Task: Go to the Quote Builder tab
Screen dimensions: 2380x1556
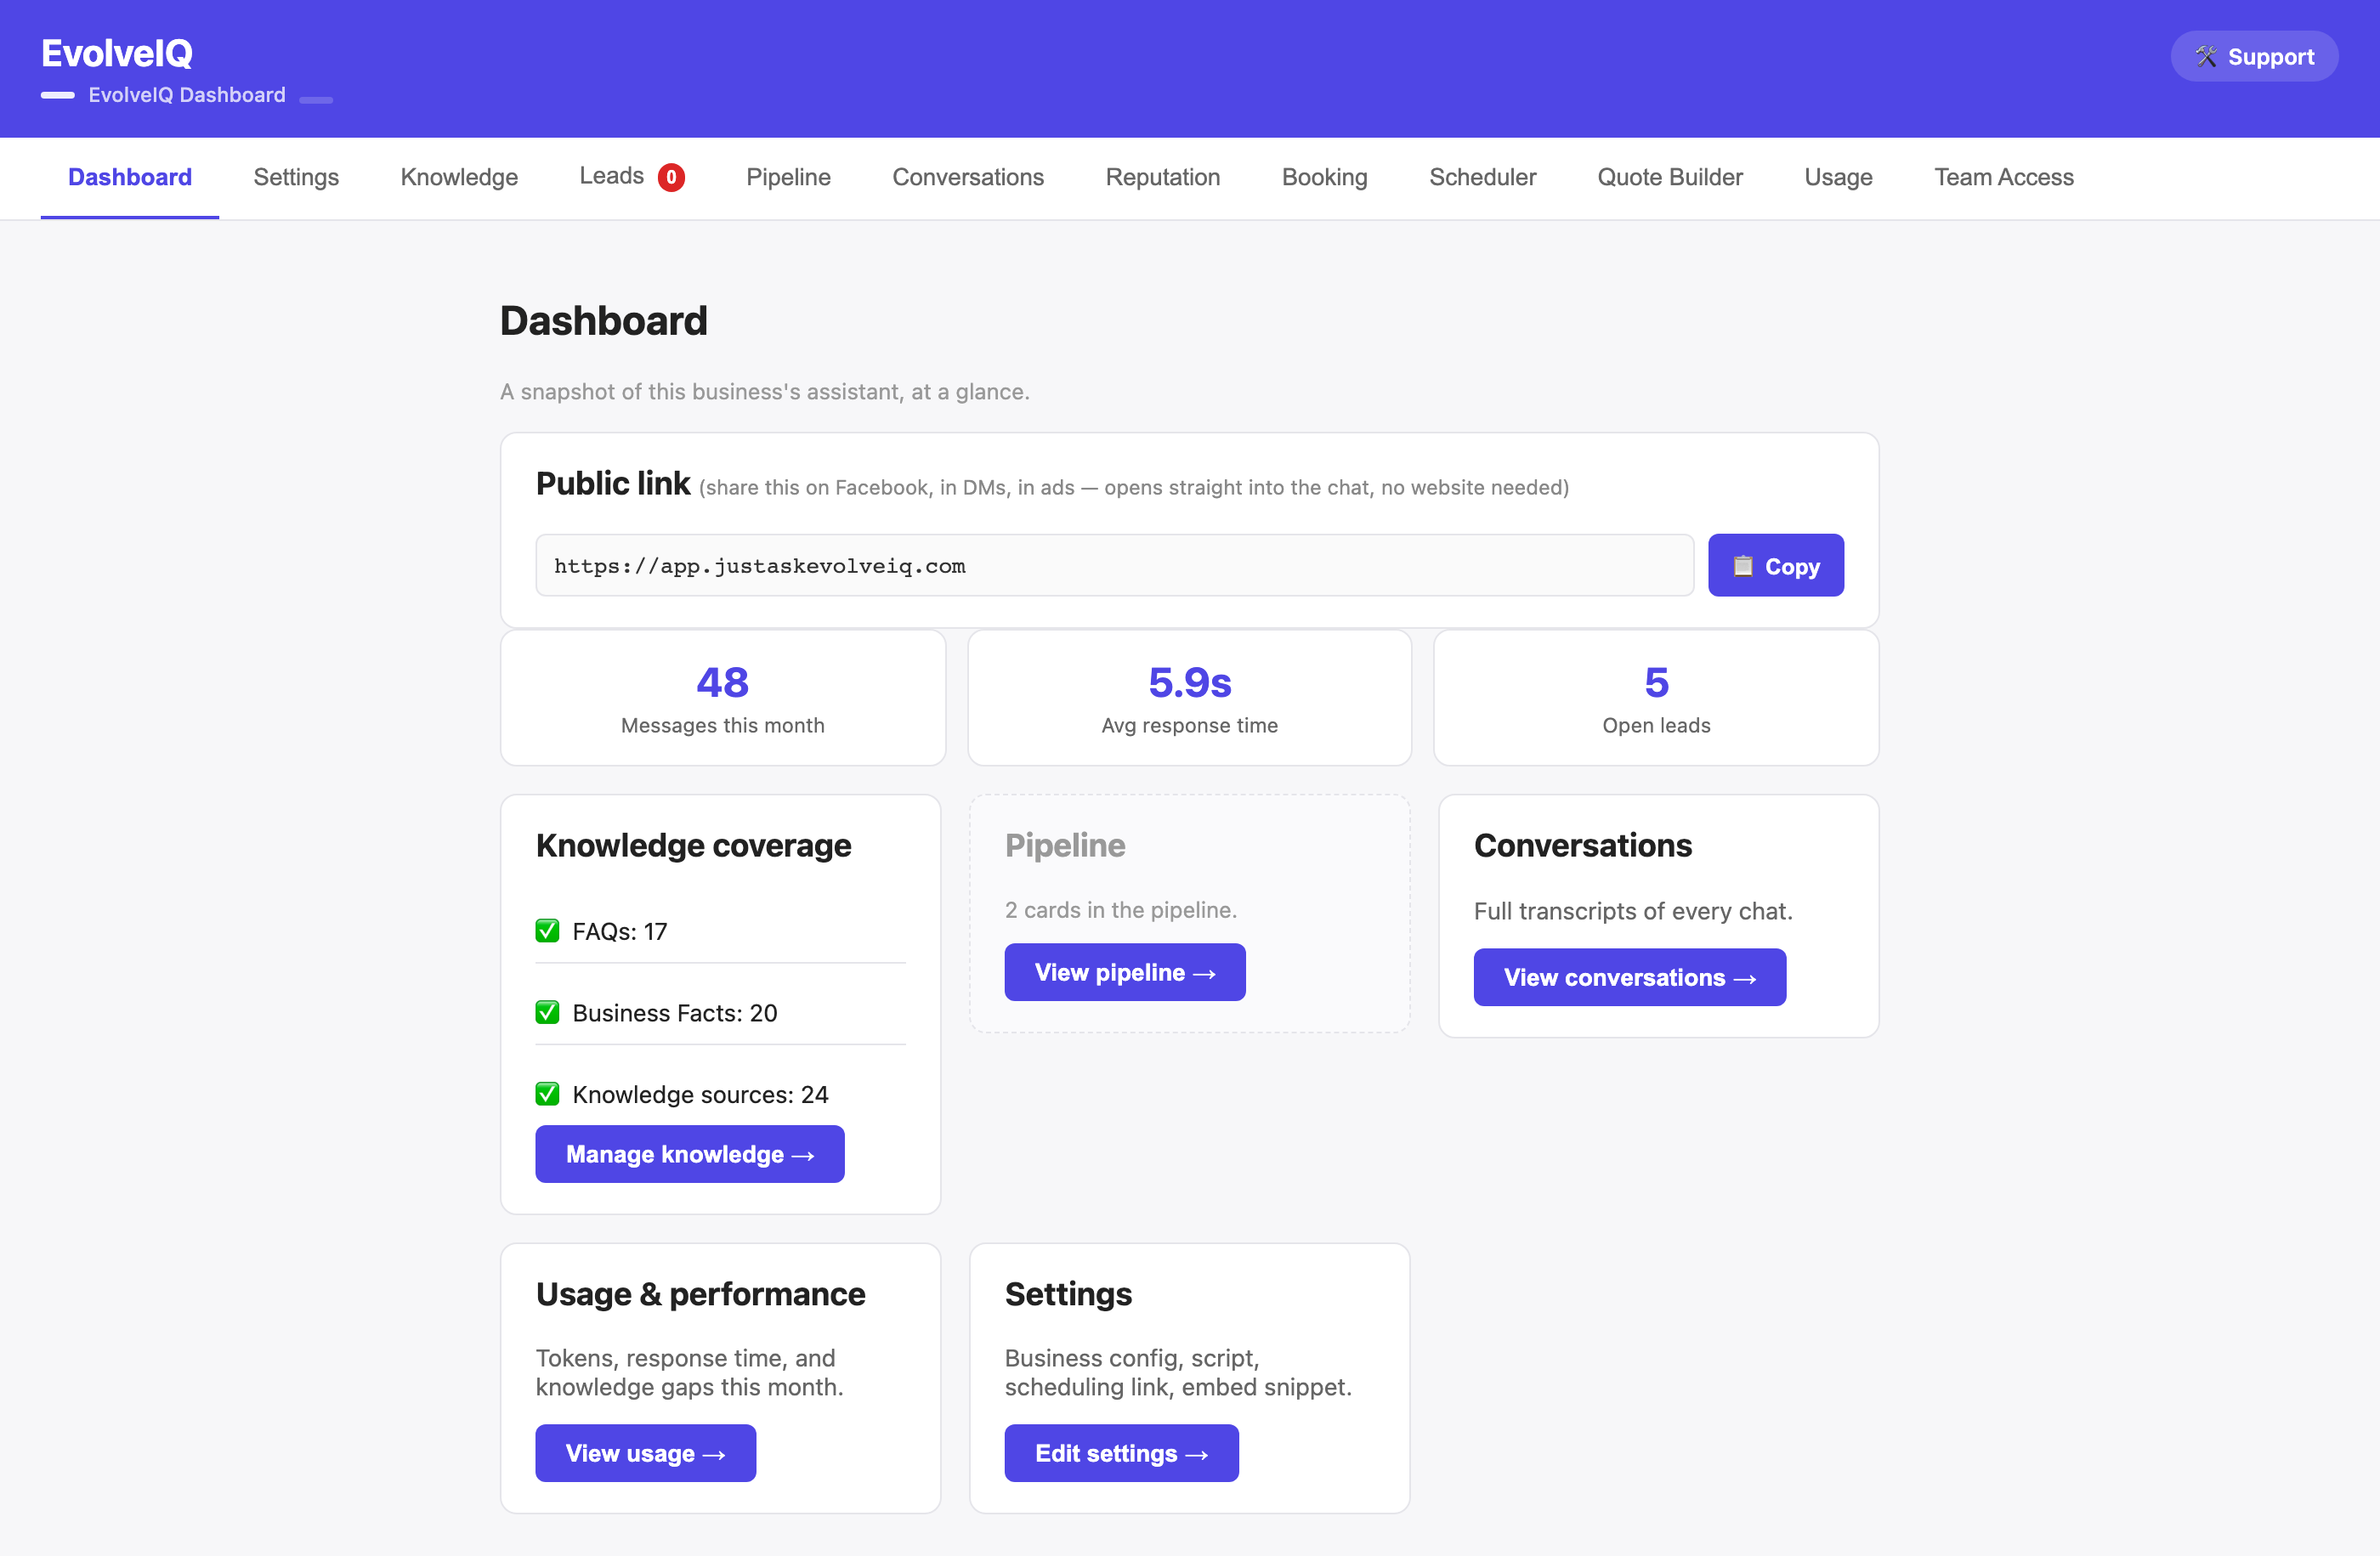Action: [1670, 177]
